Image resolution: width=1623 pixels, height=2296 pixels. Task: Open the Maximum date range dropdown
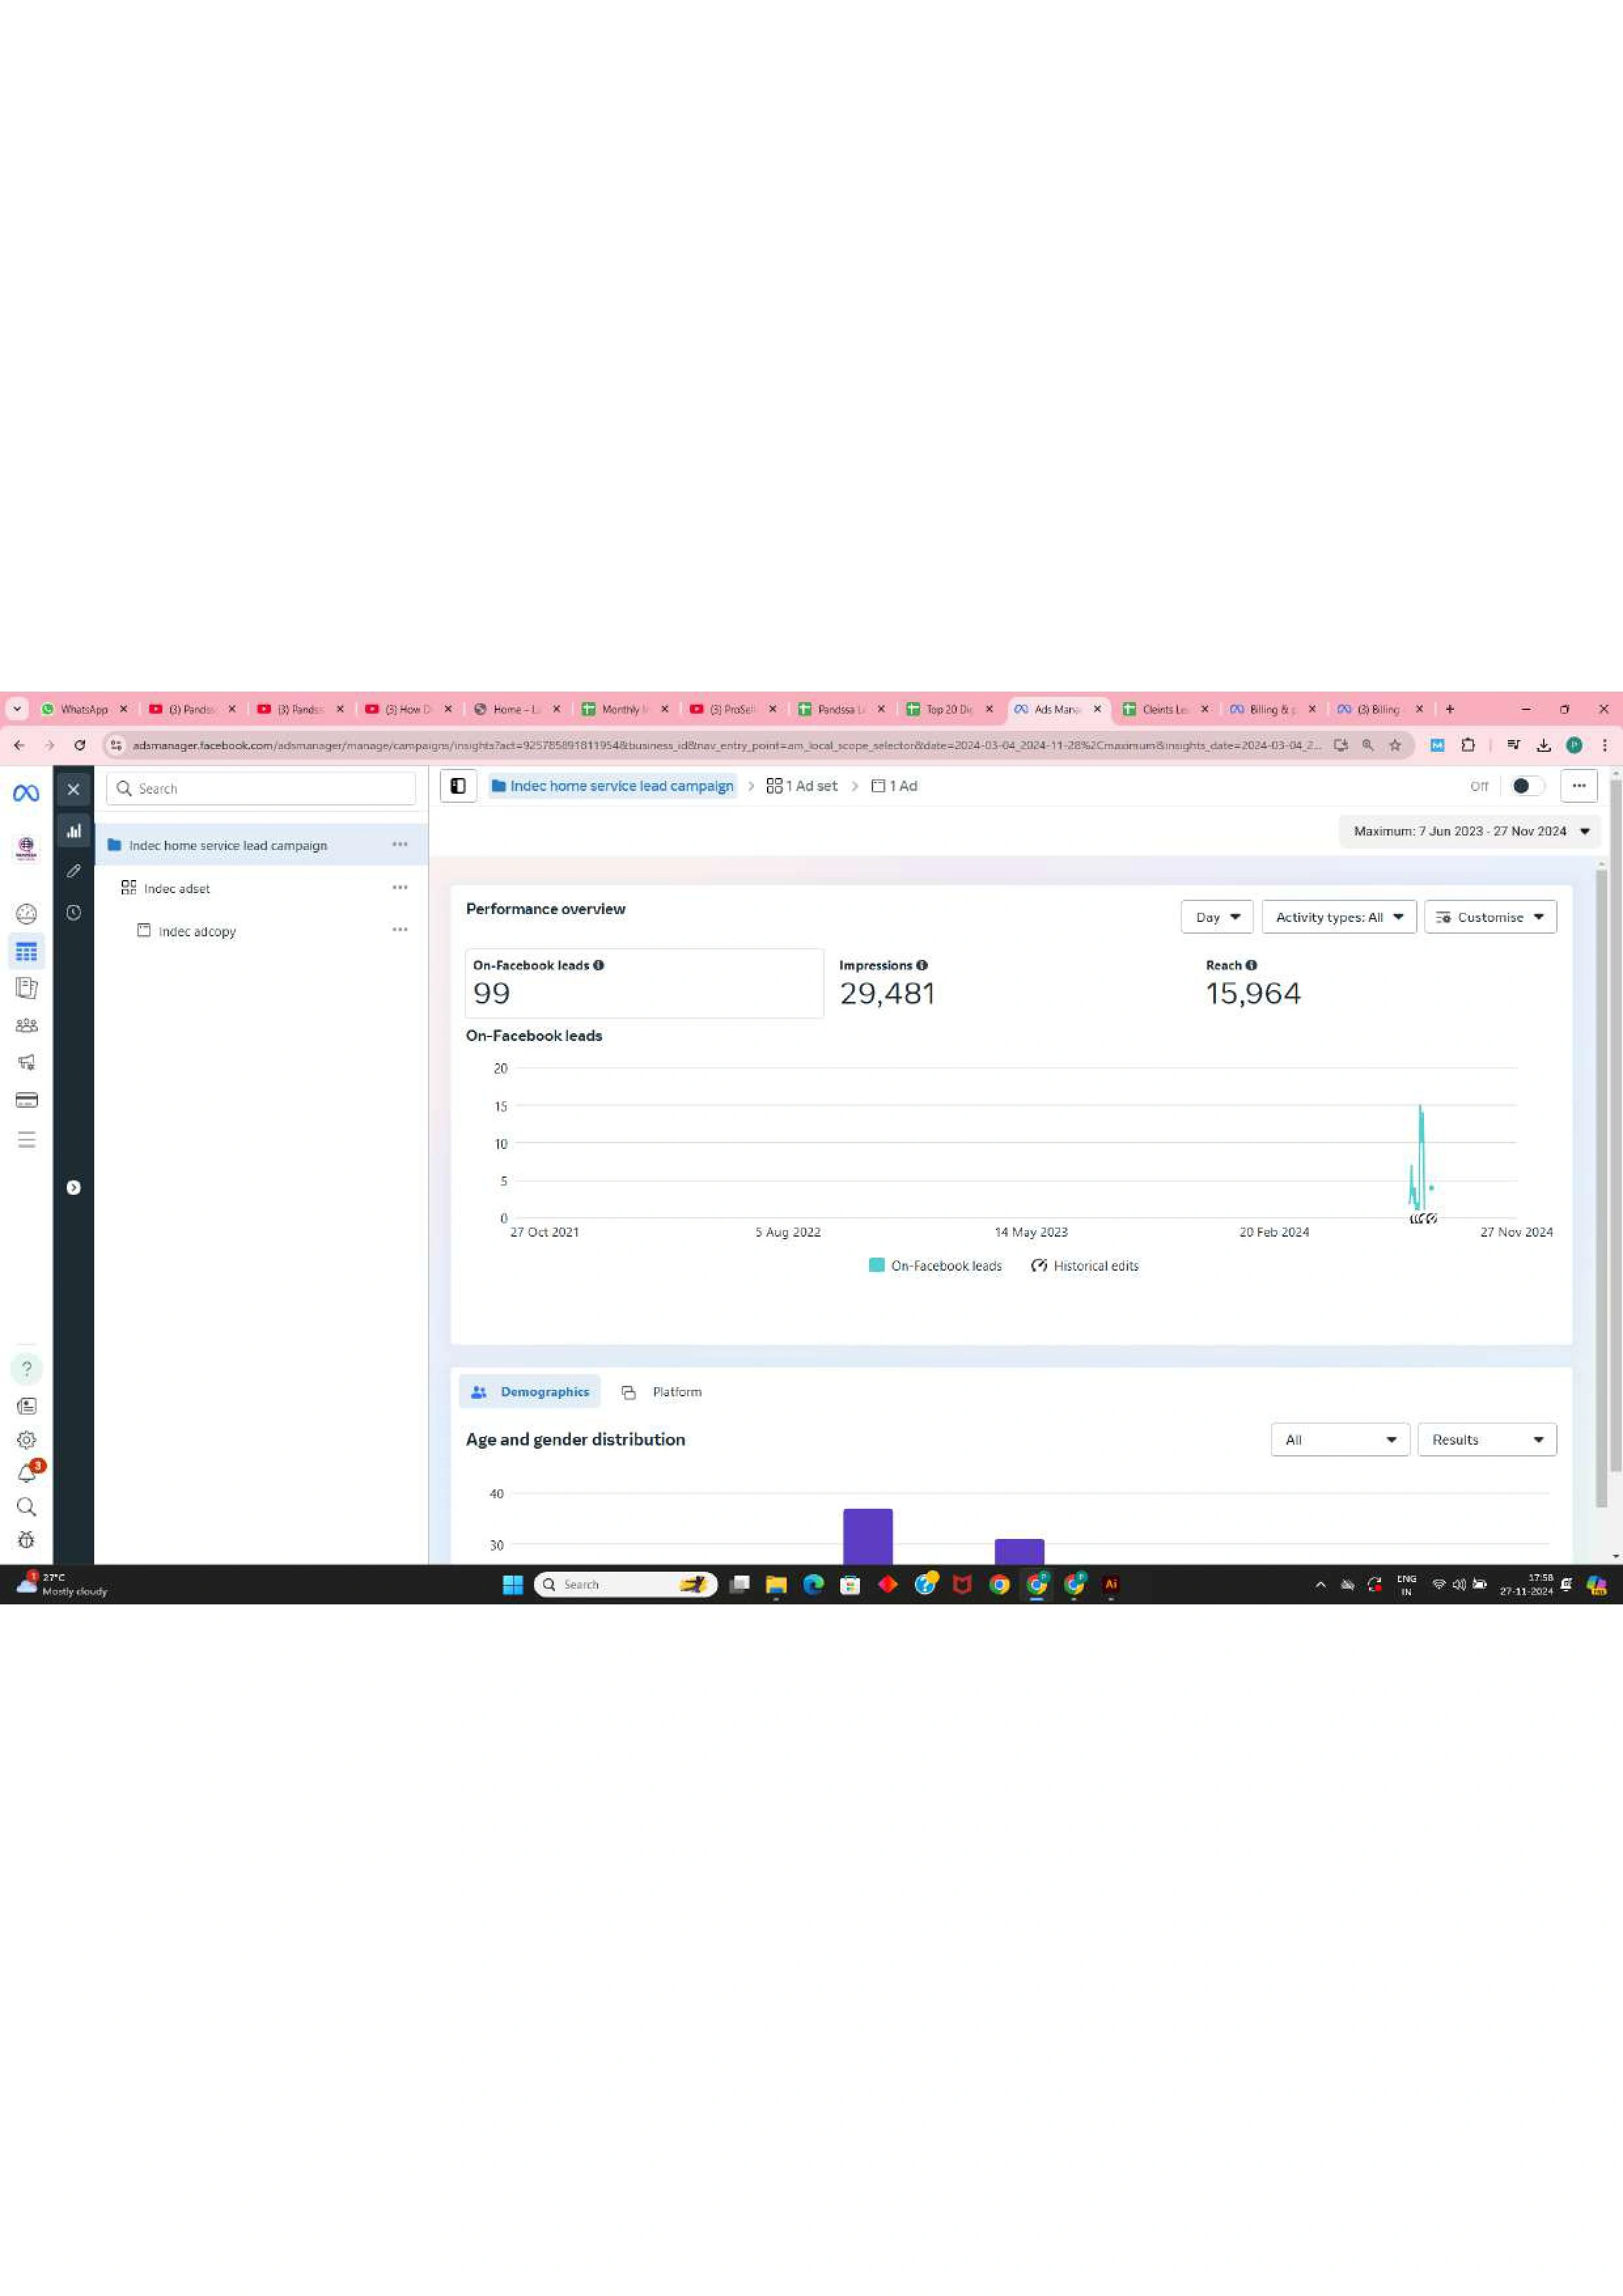[1470, 831]
